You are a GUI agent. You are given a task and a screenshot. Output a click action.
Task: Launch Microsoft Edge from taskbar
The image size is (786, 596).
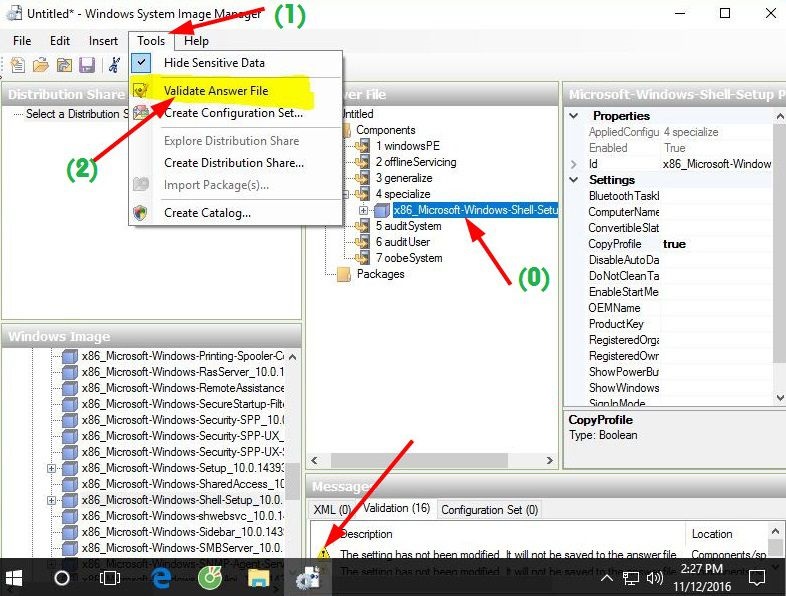click(x=161, y=578)
